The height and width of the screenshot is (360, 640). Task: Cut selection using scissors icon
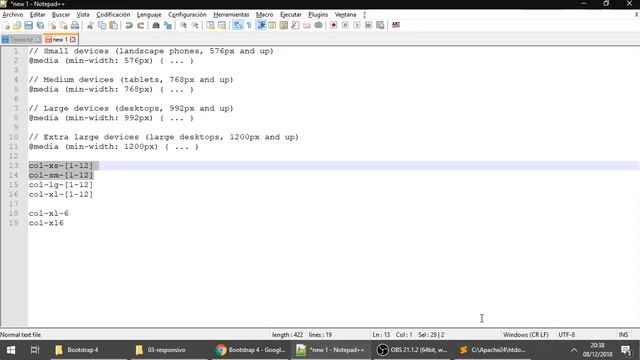(x=90, y=25)
